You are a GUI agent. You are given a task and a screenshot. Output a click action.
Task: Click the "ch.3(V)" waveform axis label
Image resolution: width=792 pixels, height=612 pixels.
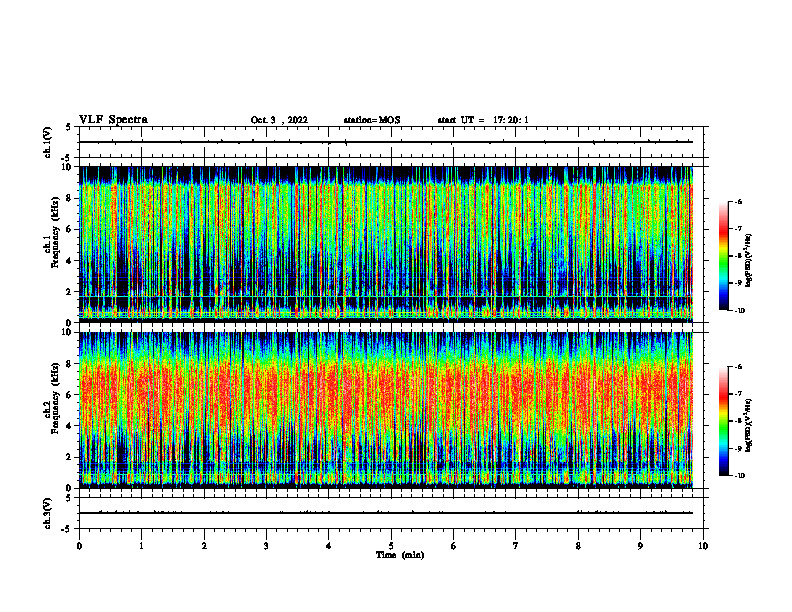click(x=47, y=513)
